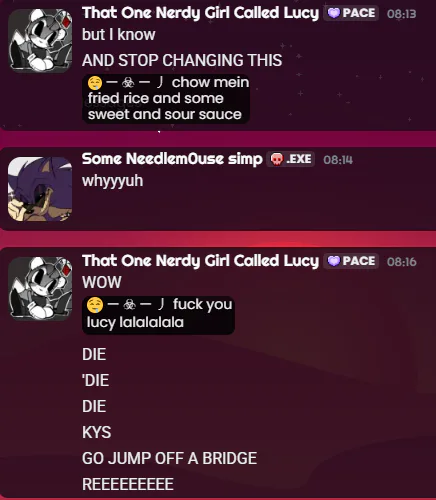Click the 08:13 timestamp
Viewport: 436px width, 500px height.
point(402,14)
